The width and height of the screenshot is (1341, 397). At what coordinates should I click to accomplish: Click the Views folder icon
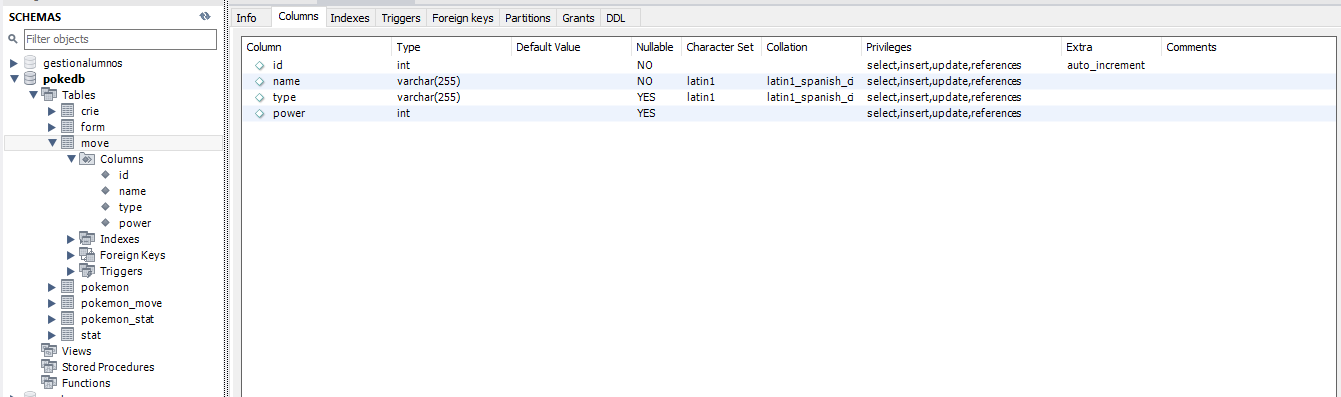[49, 351]
